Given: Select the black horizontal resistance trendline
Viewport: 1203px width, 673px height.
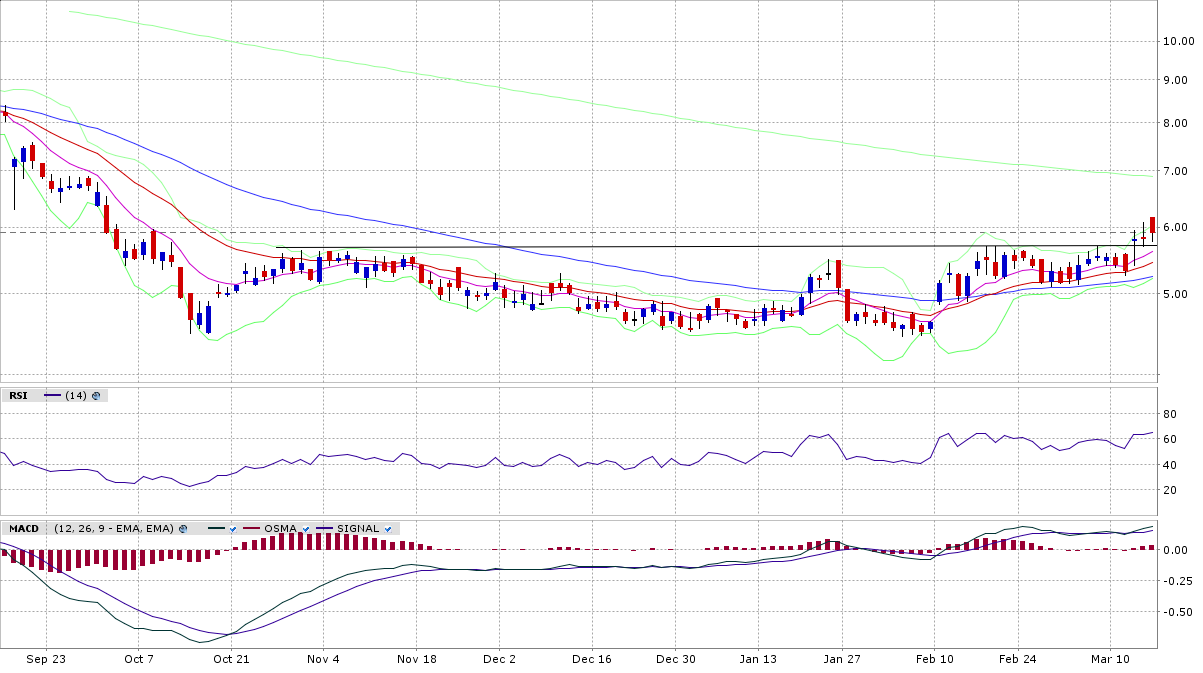Looking at the screenshot, I should point(700,246).
